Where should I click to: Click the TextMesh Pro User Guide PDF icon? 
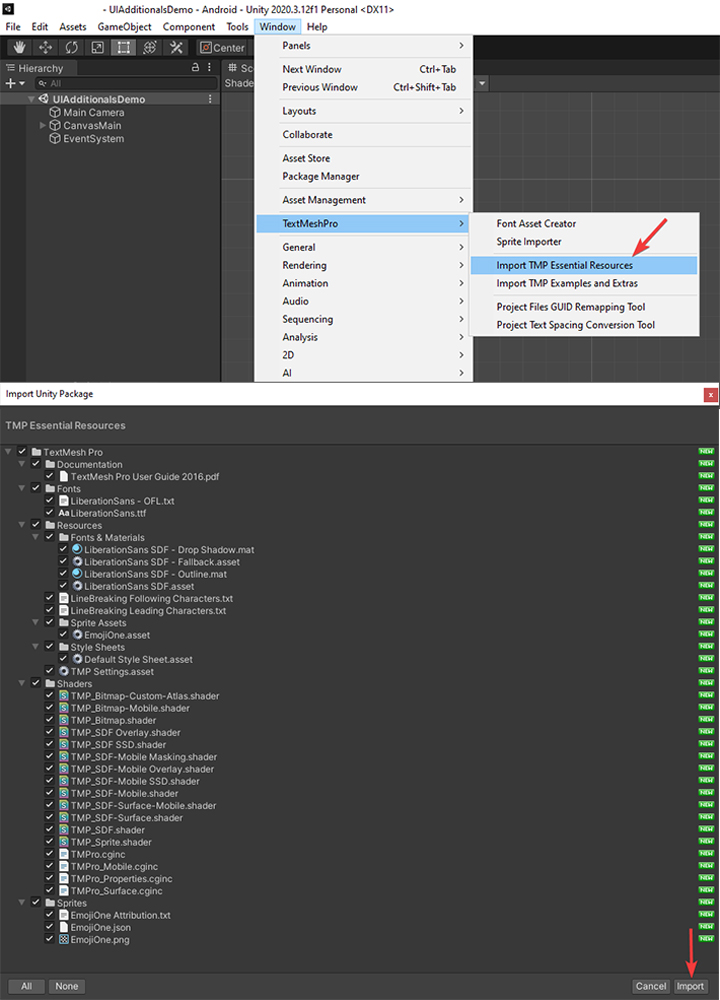64,476
